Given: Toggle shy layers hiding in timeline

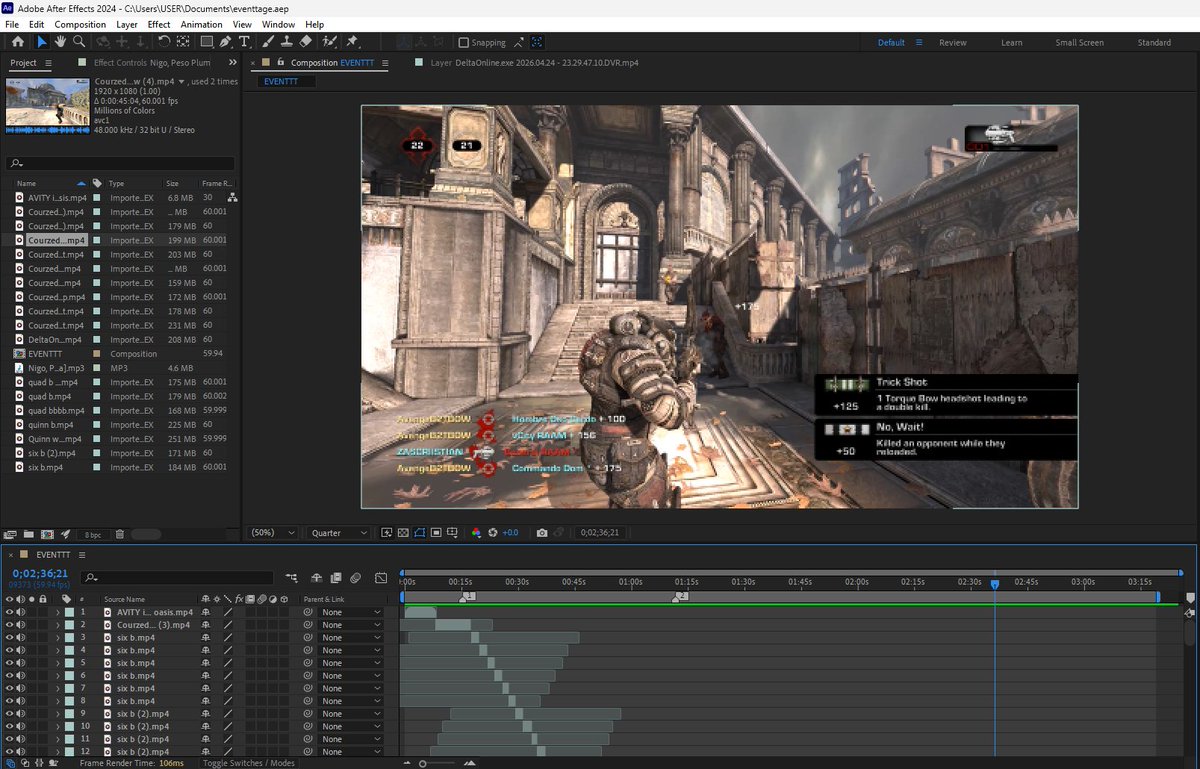Looking at the screenshot, I should (316, 577).
